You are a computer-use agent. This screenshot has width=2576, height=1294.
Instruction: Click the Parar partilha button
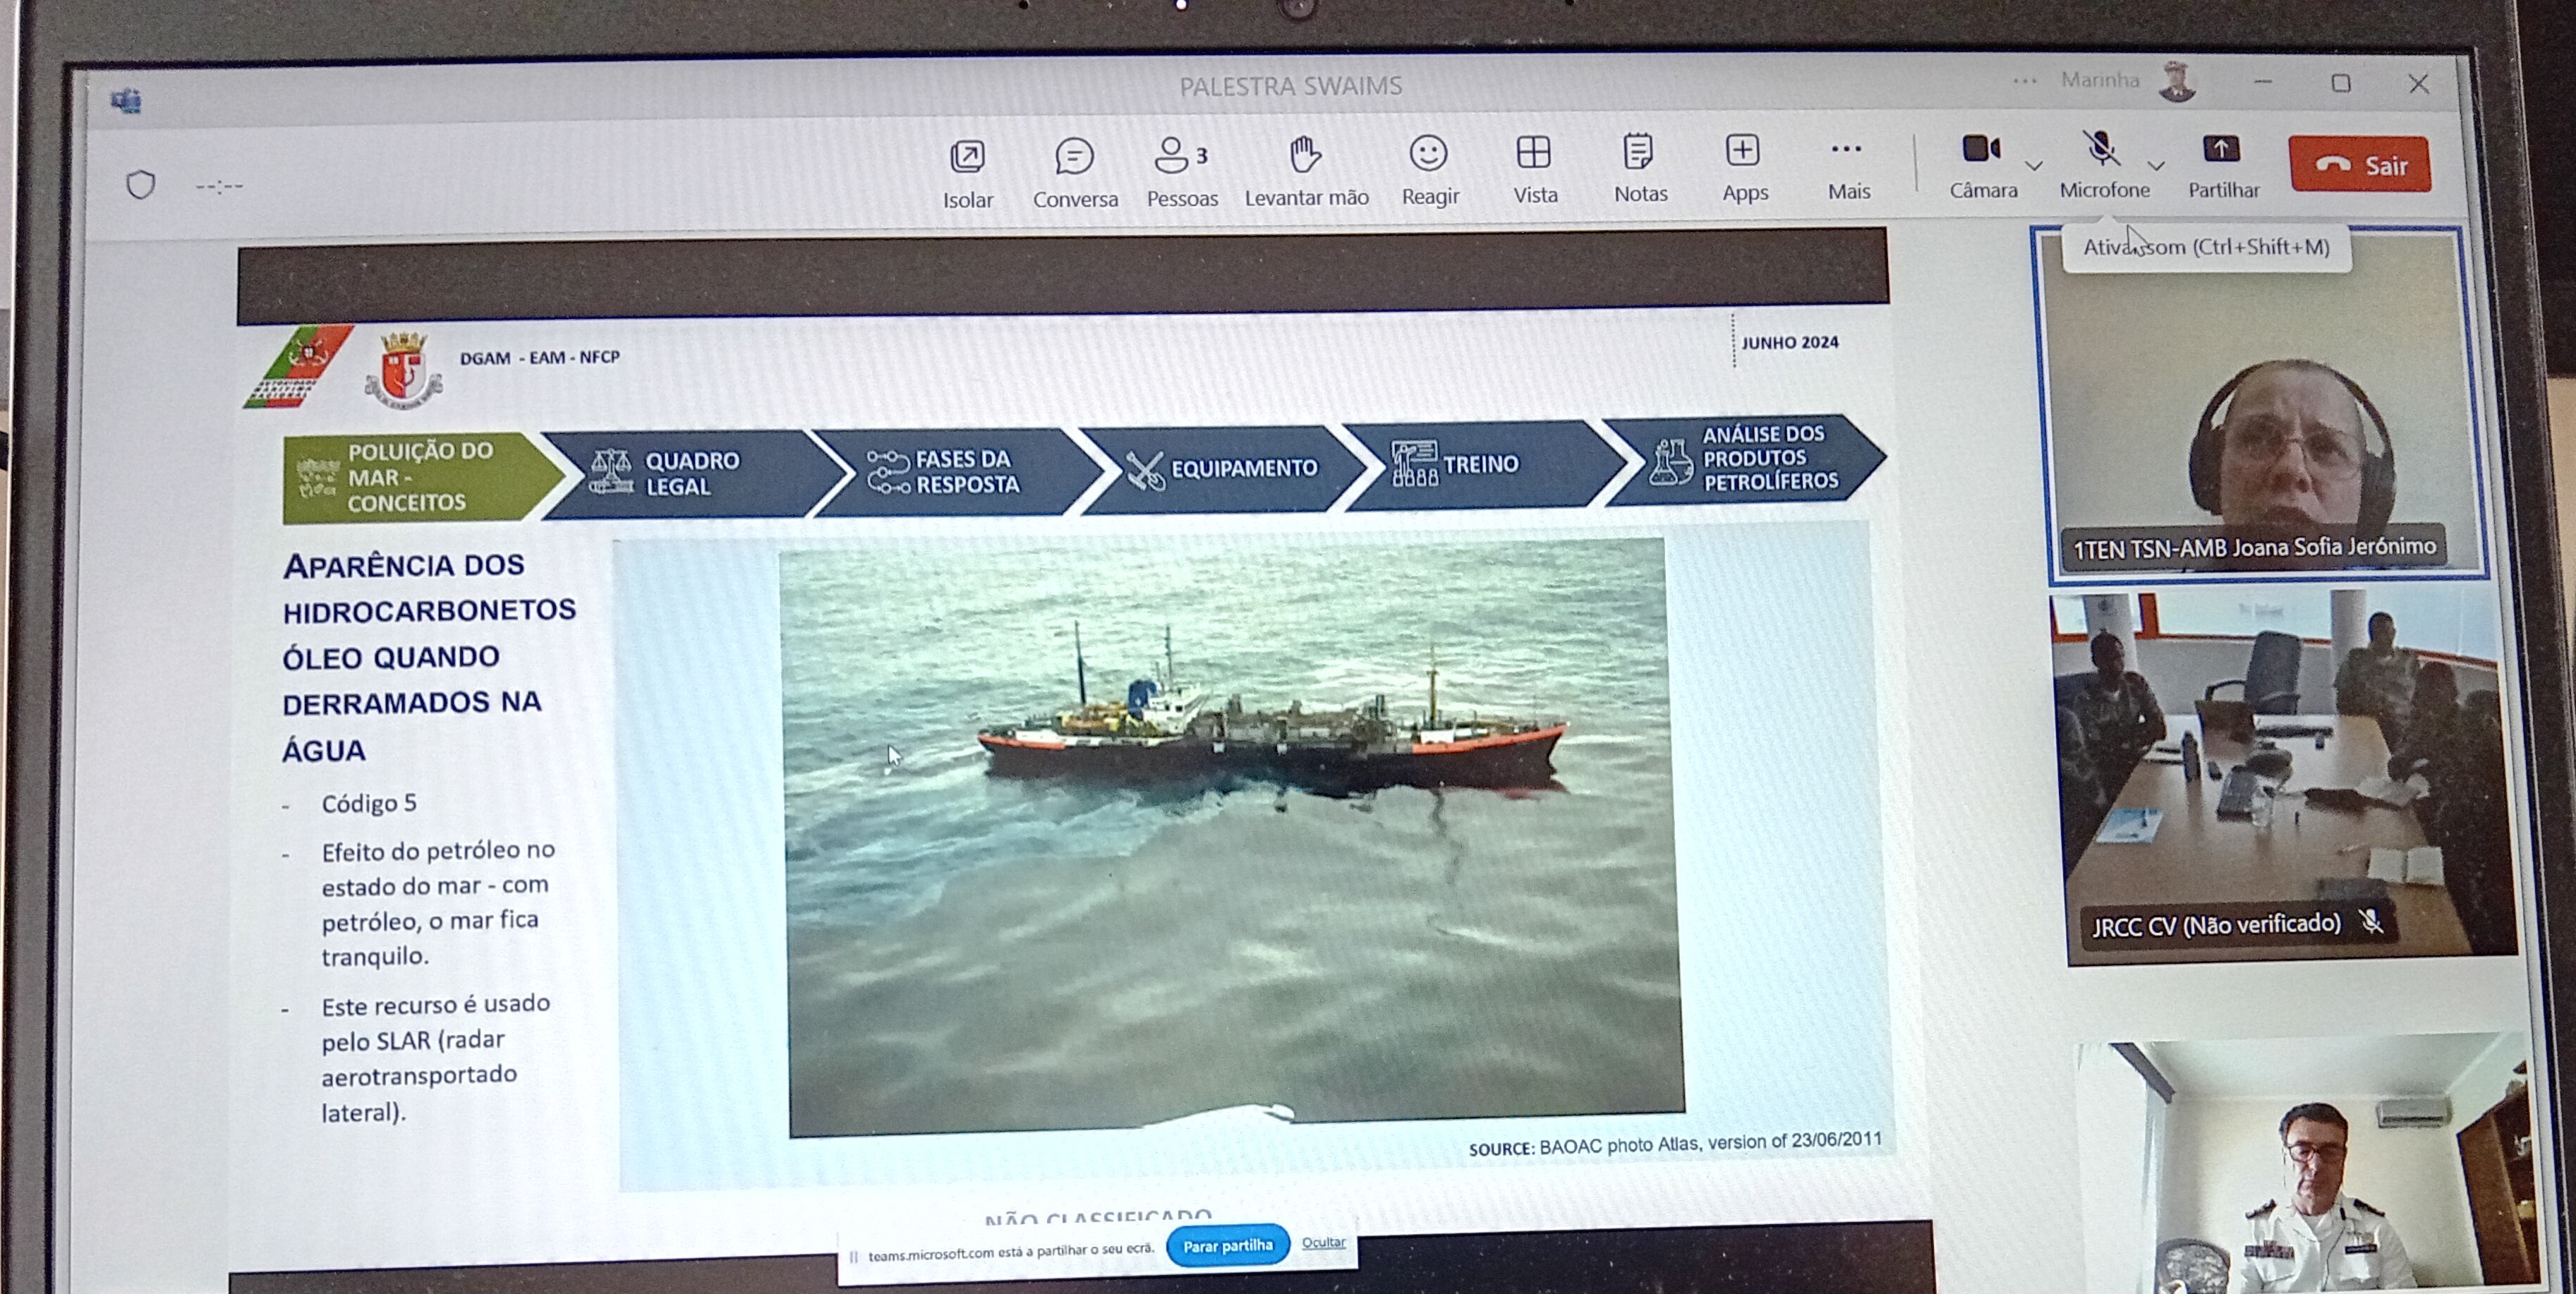pyautogui.click(x=1227, y=1245)
